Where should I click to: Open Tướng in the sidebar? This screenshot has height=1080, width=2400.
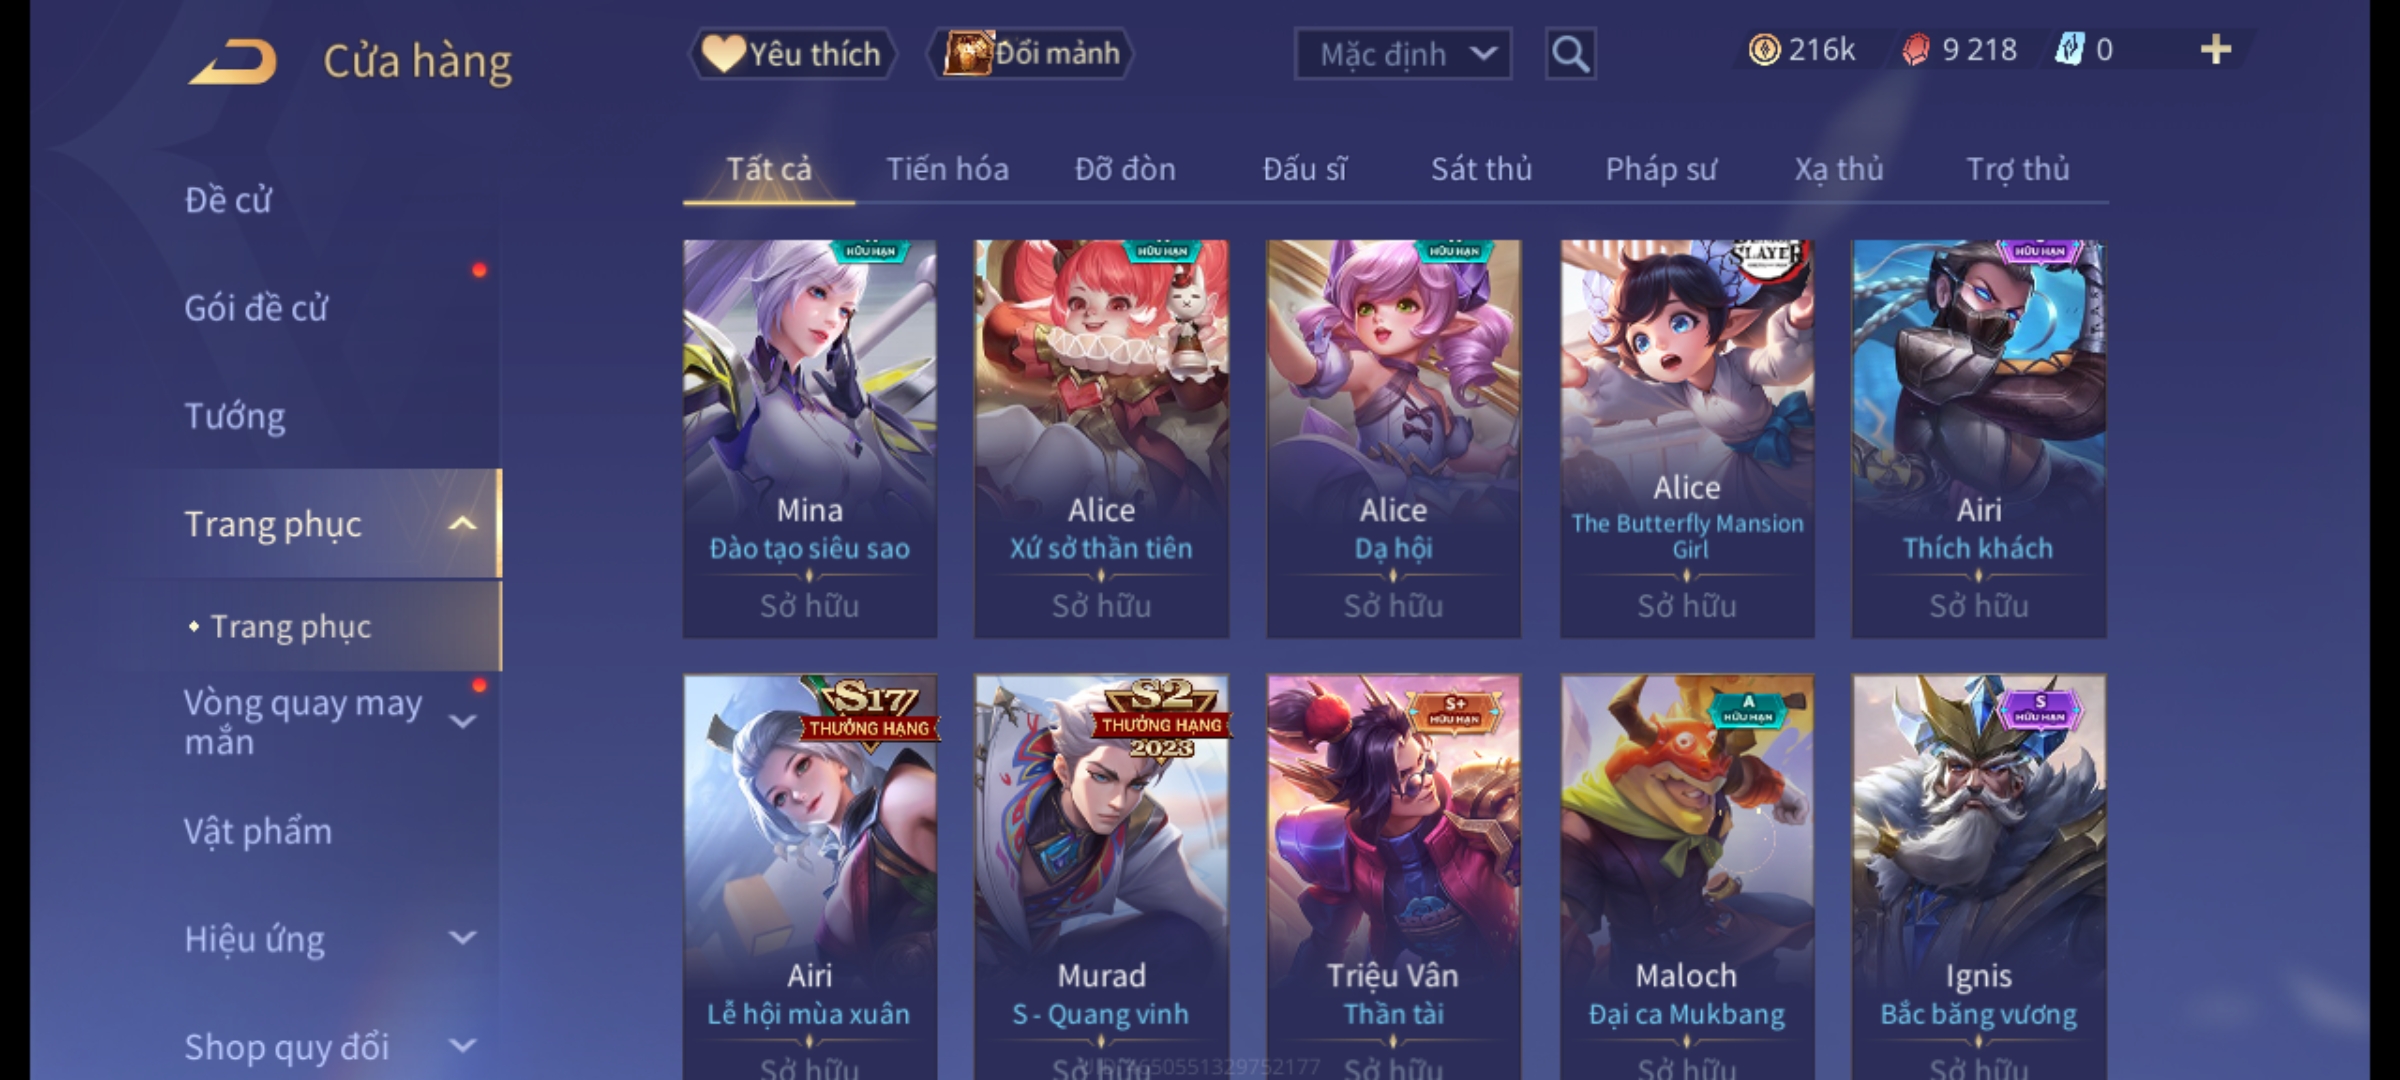[x=235, y=416]
